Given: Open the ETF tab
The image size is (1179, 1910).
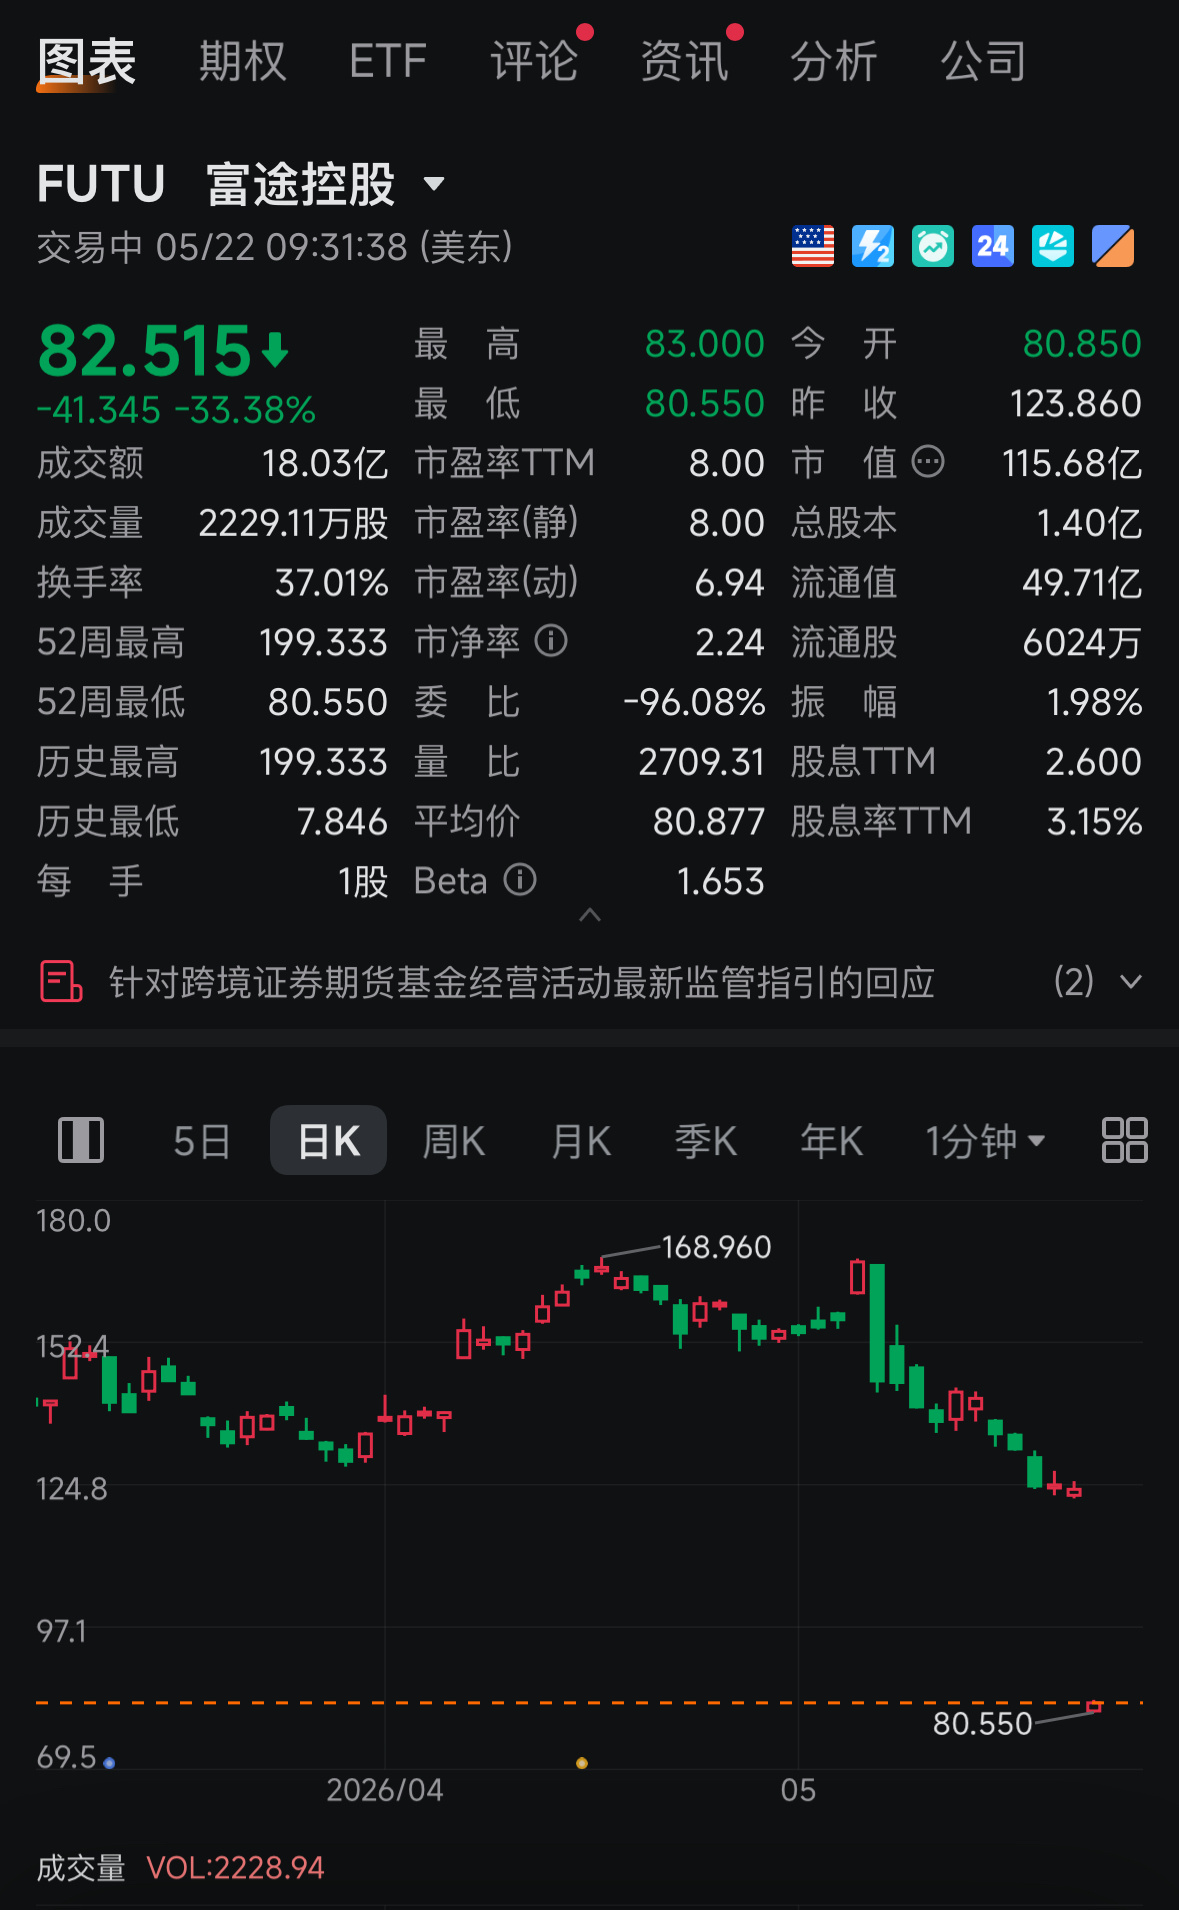Looking at the screenshot, I should tap(388, 62).
